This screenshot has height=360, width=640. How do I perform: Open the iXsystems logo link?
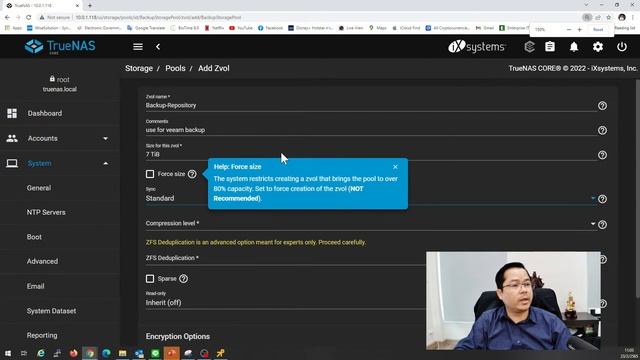(x=477, y=47)
